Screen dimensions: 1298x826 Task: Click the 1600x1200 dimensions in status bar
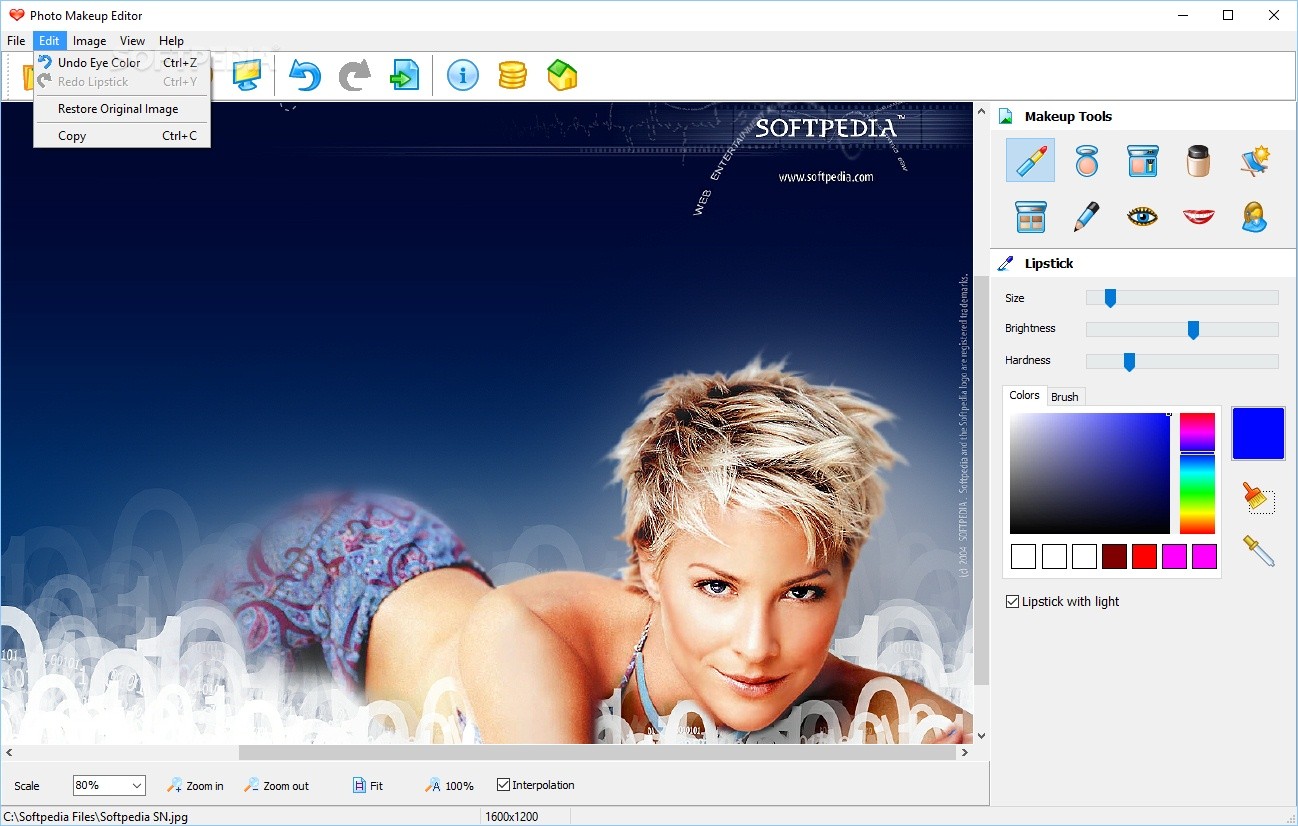512,817
